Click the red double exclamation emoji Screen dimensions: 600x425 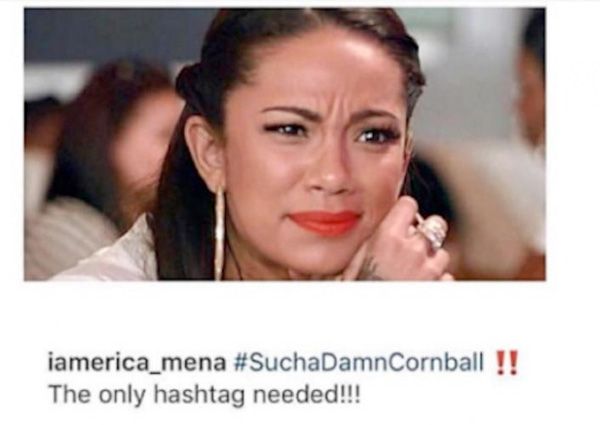[x=507, y=362]
